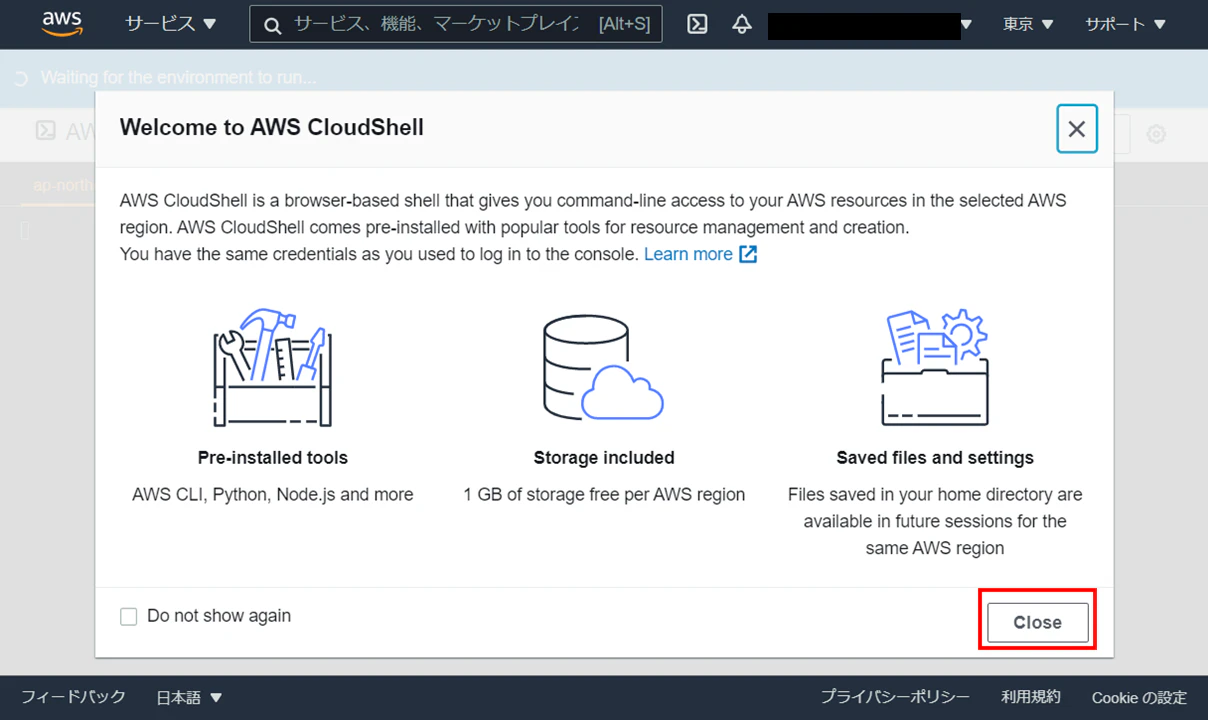This screenshot has height=720, width=1208.
Task: Click the Pre-installed tools heading
Action: click(x=273, y=458)
